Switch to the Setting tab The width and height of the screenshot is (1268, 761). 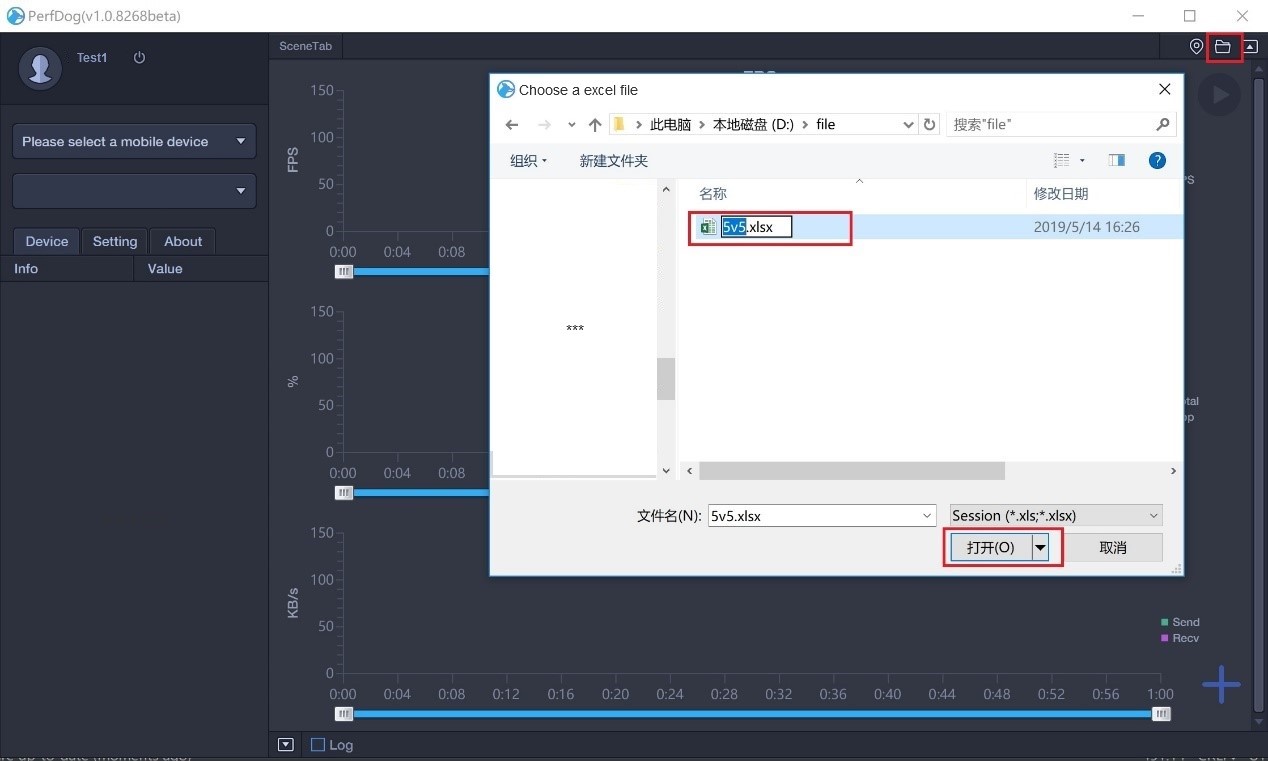coord(114,241)
